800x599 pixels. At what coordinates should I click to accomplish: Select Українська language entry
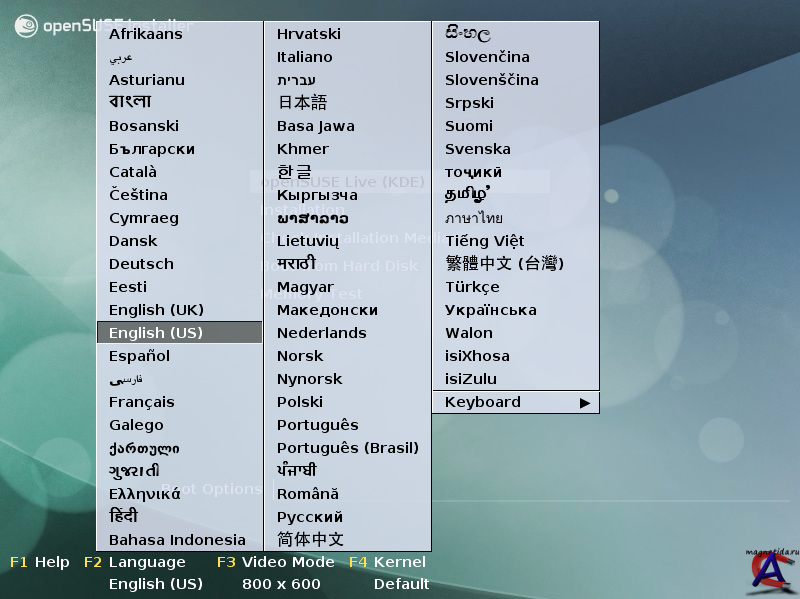[490, 310]
